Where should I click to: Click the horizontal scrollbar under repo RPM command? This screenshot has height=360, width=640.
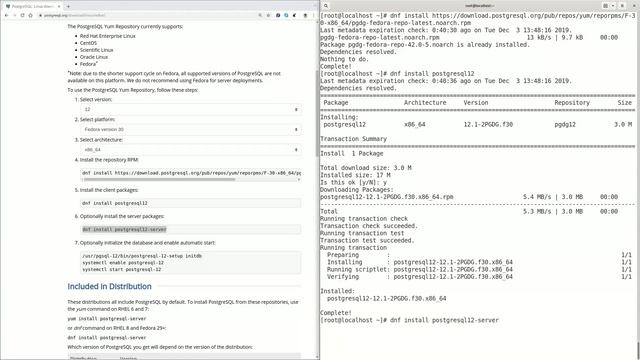[x=159, y=180]
